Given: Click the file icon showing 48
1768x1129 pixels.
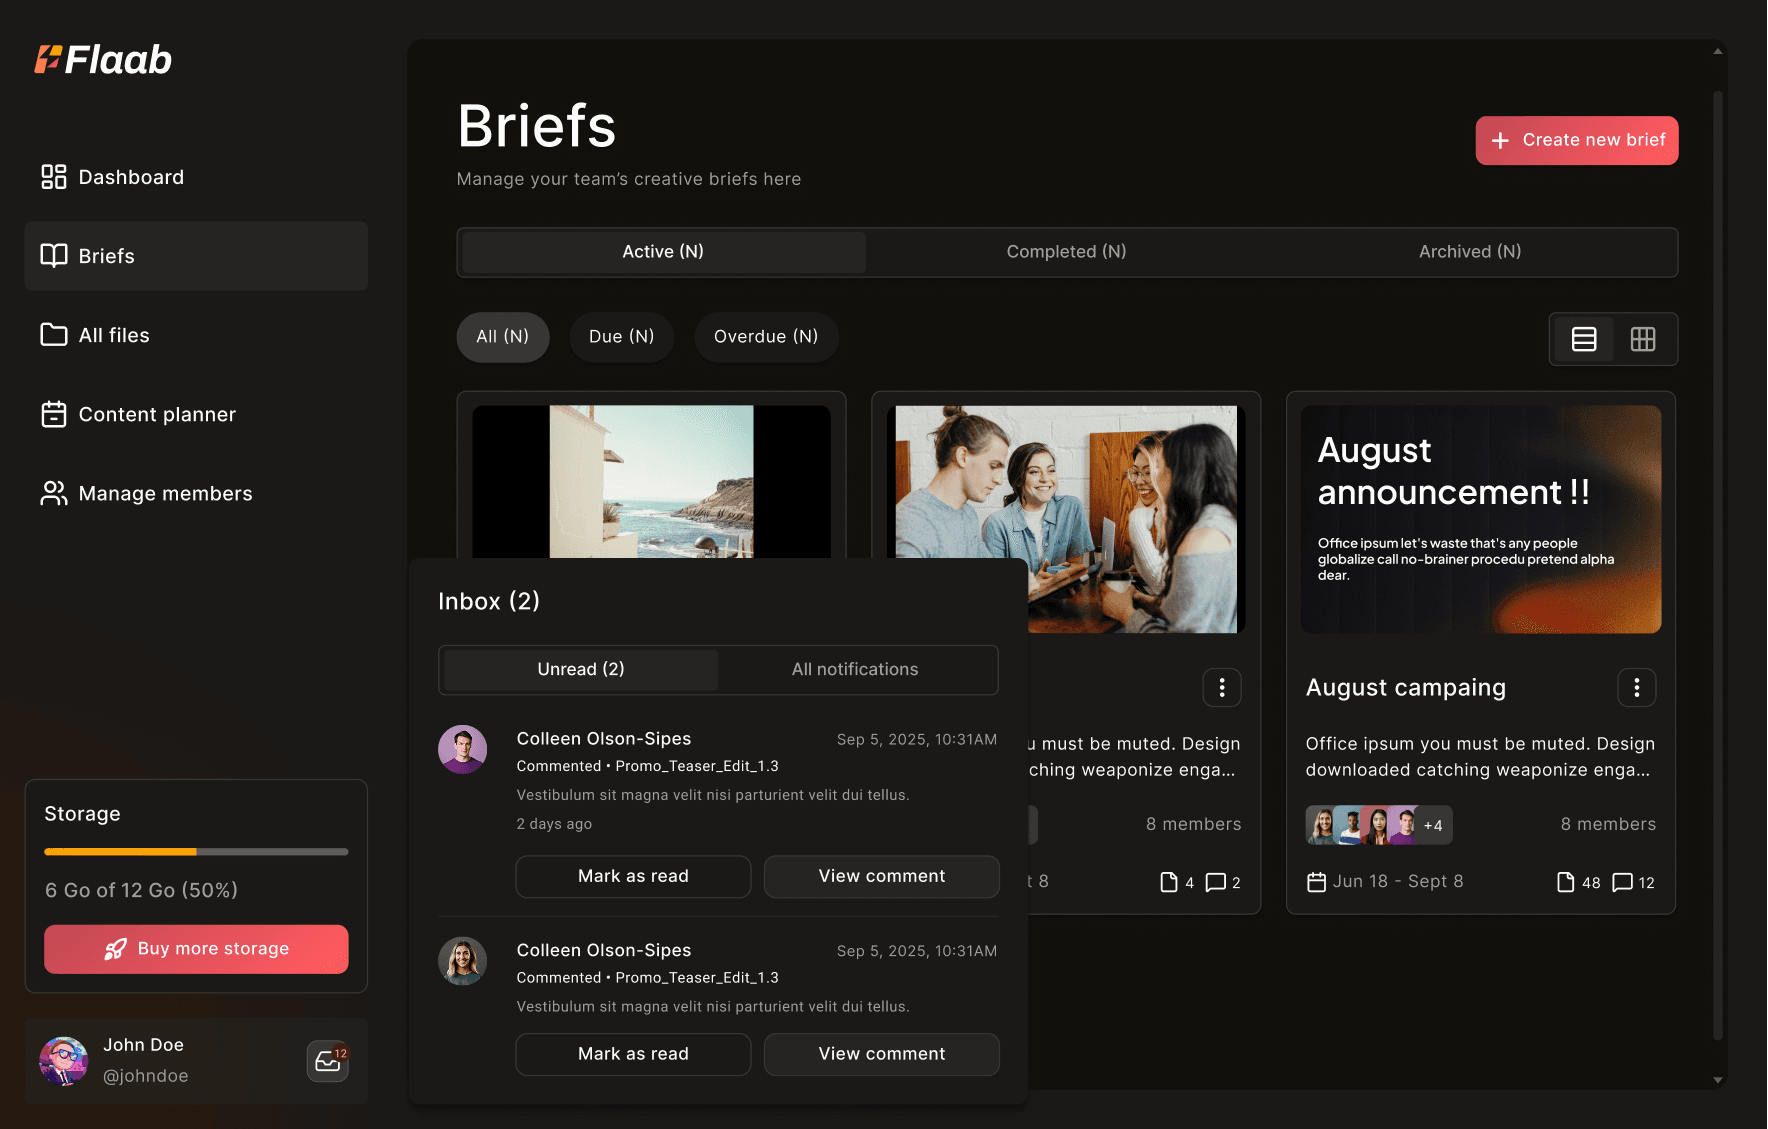Looking at the screenshot, I should (x=1566, y=882).
